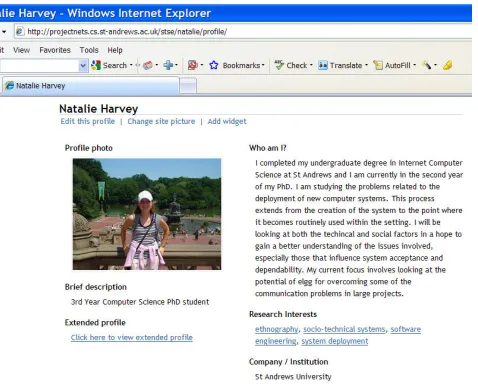Click the 'Brief description' heading
The image size is (478, 388).
[x=96, y=287]
